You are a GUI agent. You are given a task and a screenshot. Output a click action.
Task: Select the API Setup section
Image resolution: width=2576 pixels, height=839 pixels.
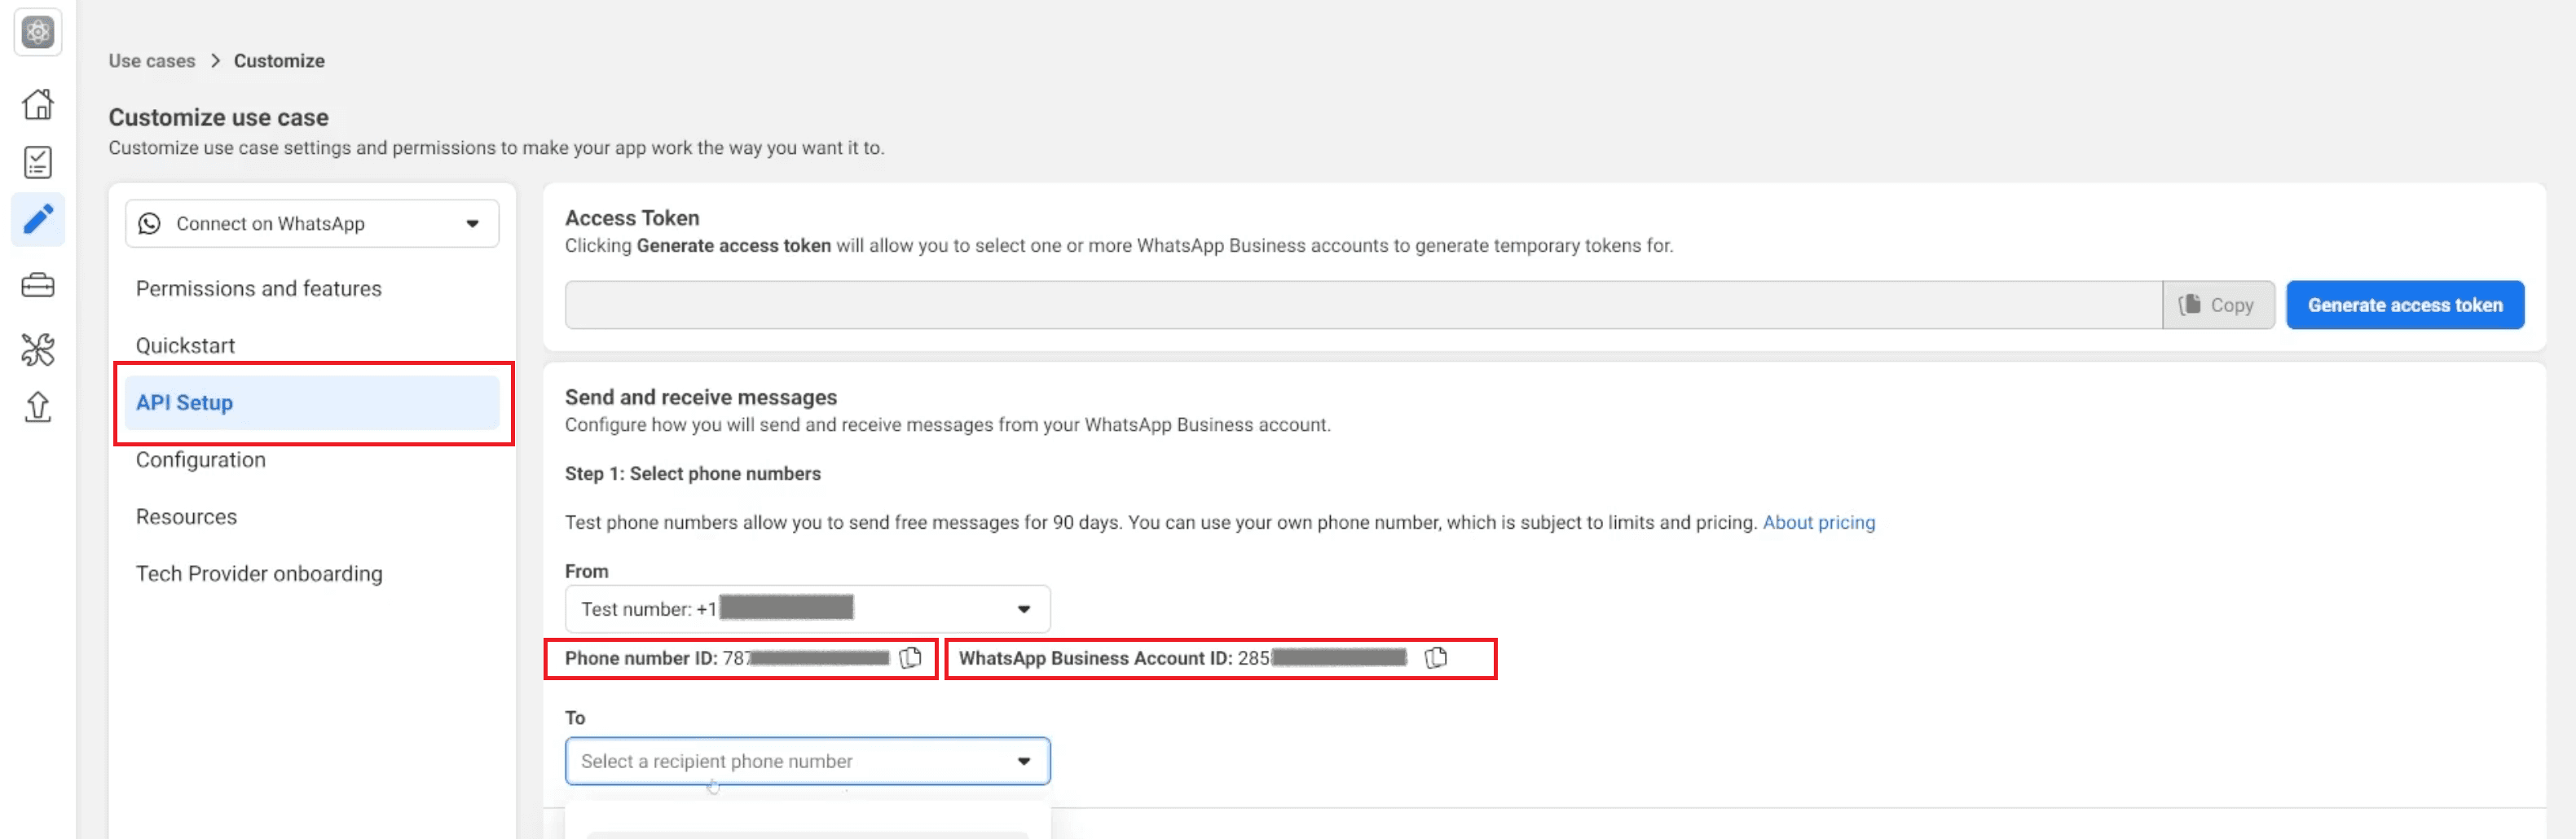[312, 402]
